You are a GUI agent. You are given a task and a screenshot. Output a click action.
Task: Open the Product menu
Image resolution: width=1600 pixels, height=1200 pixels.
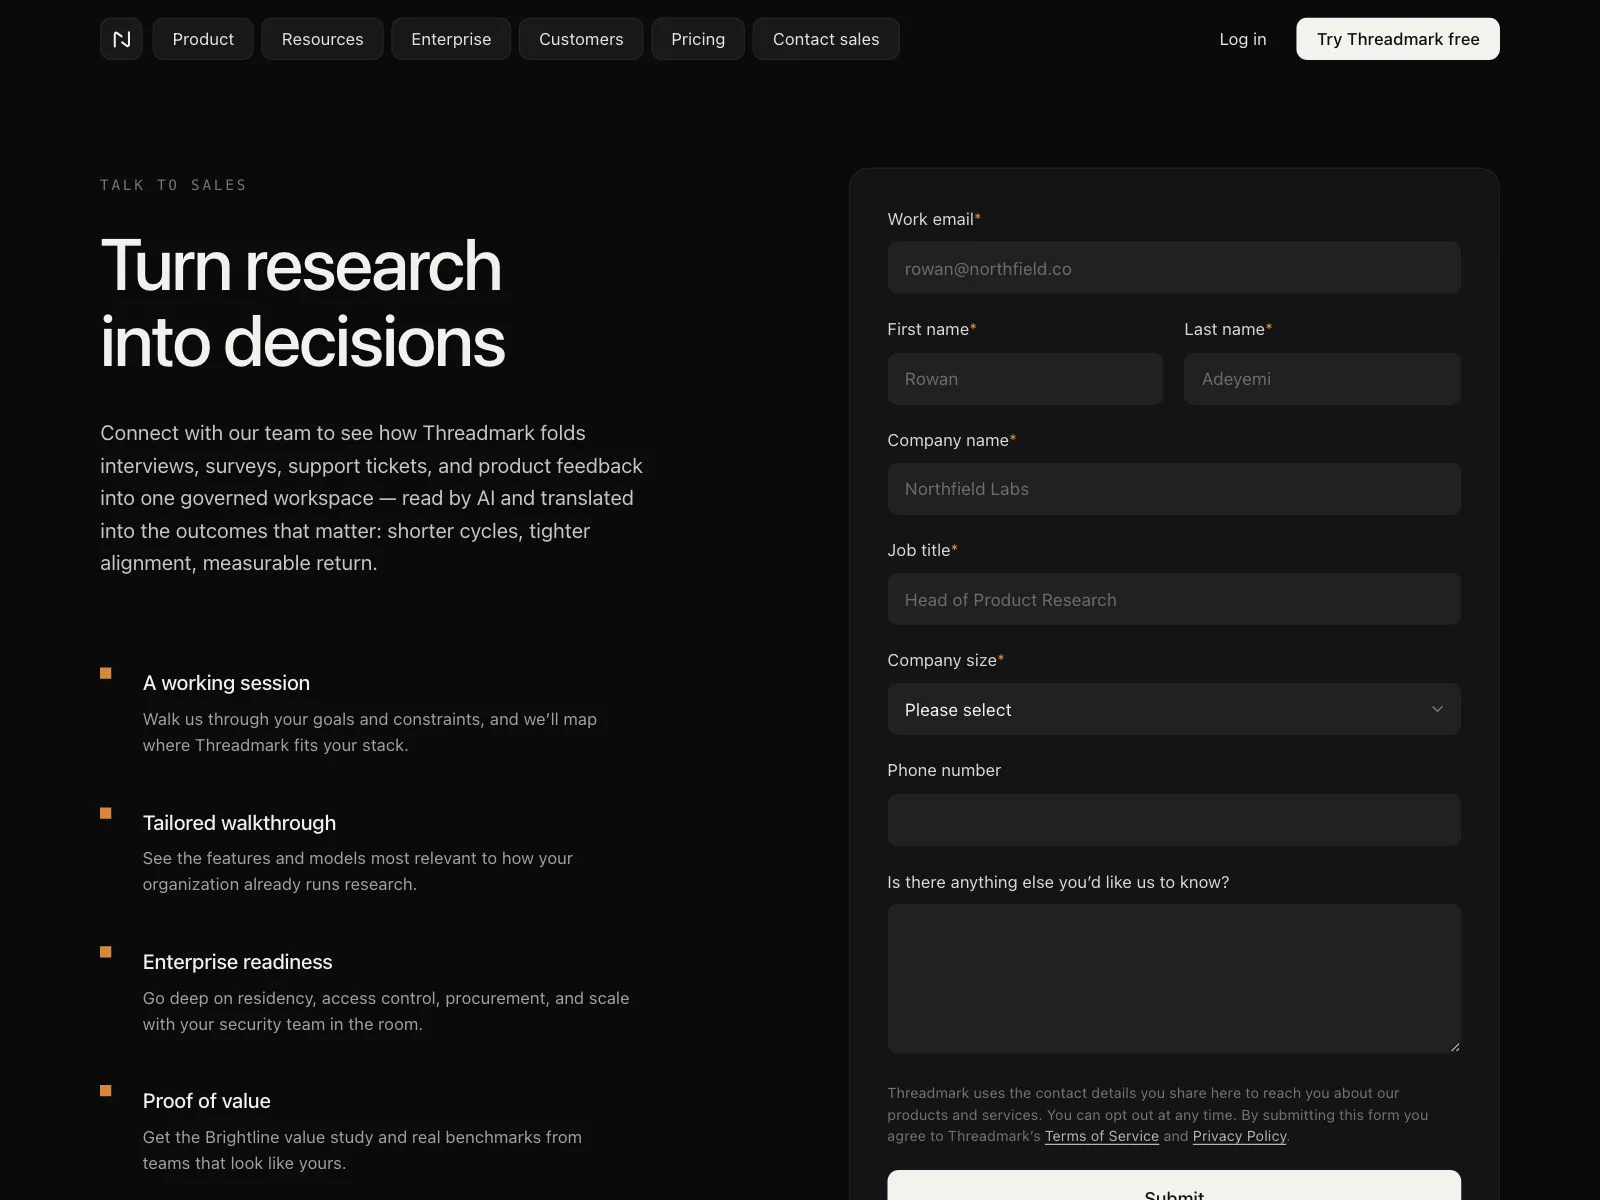click(x=203, y=39)
